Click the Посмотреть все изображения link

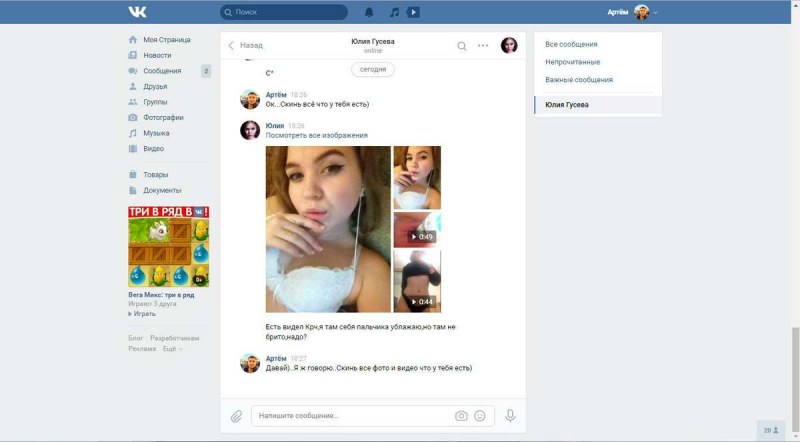click(316, 135)
